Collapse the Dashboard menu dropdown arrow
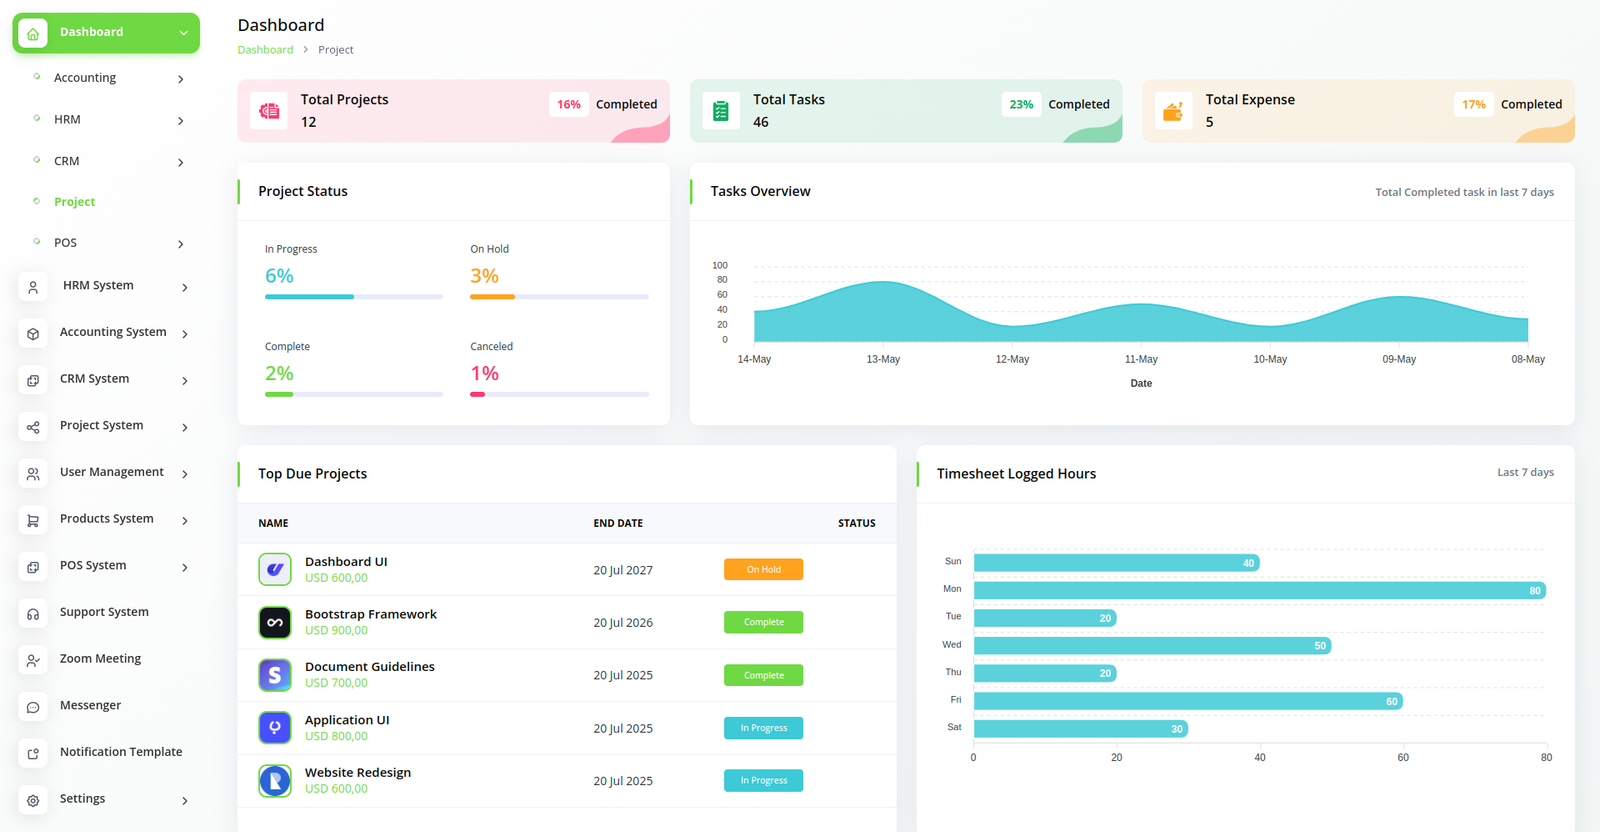Screen dimensions: 1600x832 [x=183, y=33]
